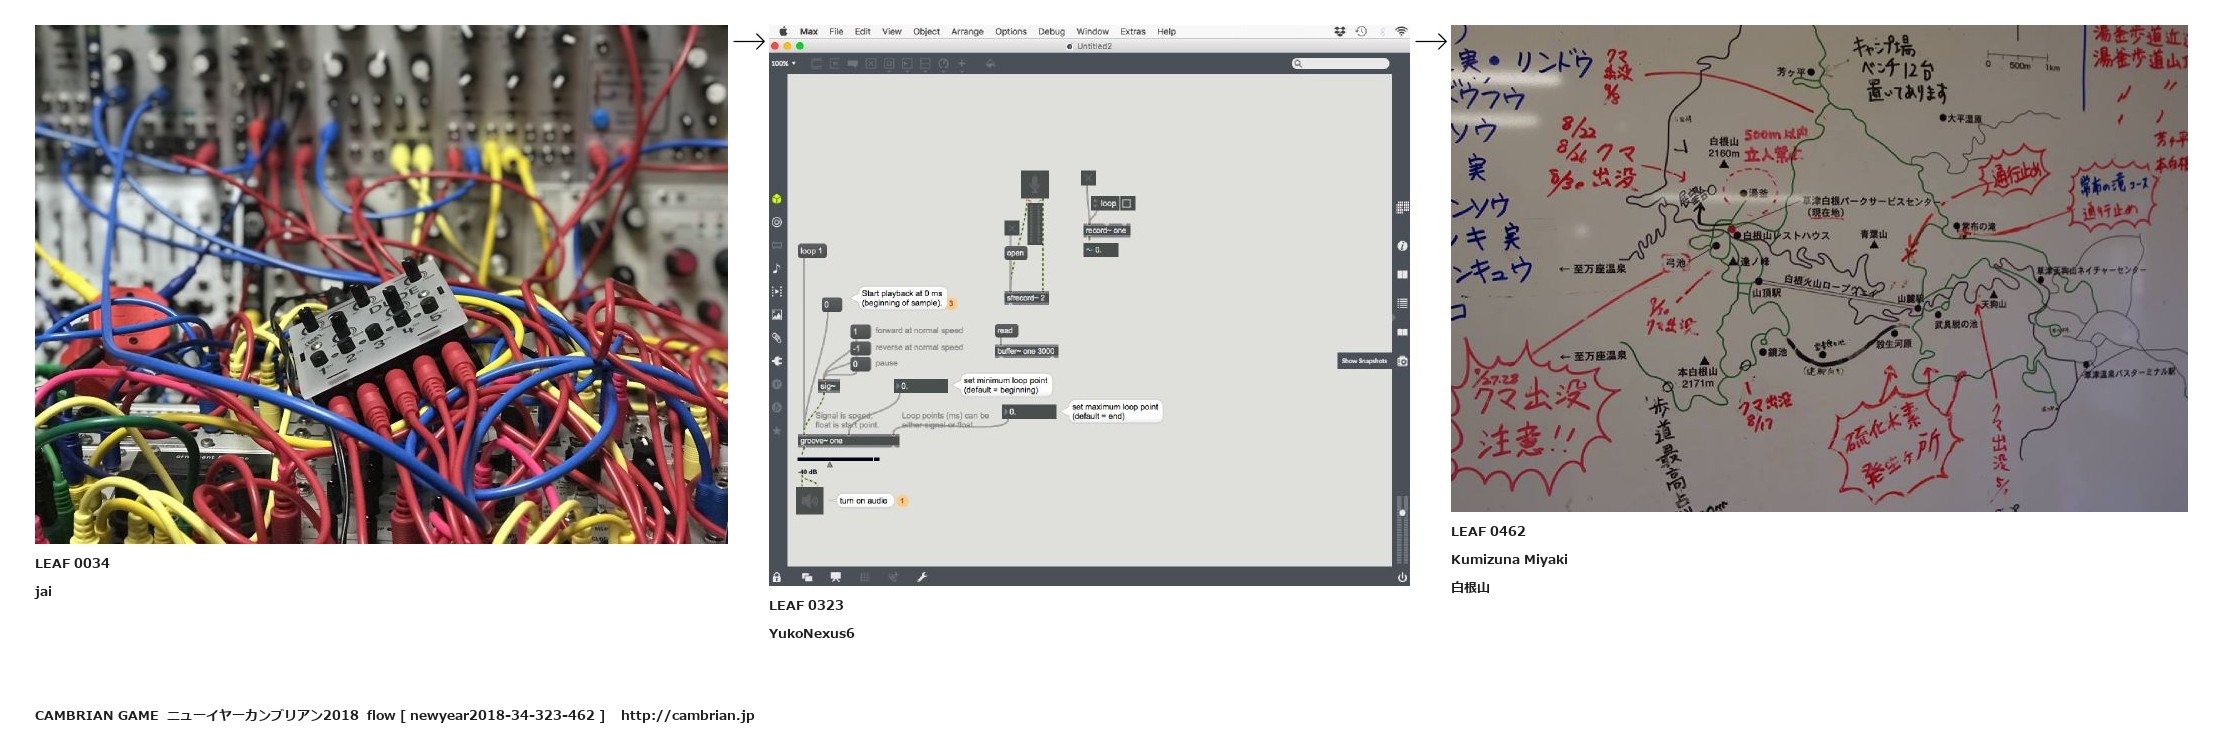This screenshot has height=740, width=2223.
Task: Toggle the X box above record~ one
Action: (x=1088, y=178)
